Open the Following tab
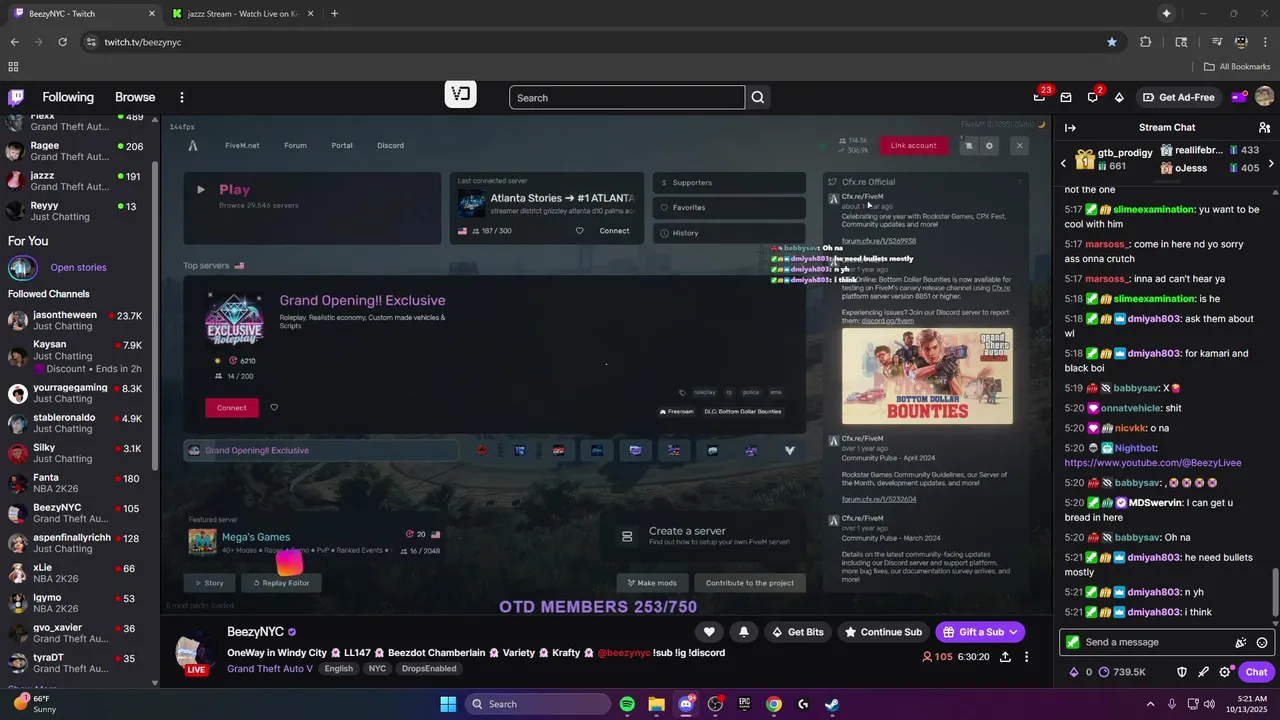Viewport: 1280px width, 720px height. click(68, 97)
